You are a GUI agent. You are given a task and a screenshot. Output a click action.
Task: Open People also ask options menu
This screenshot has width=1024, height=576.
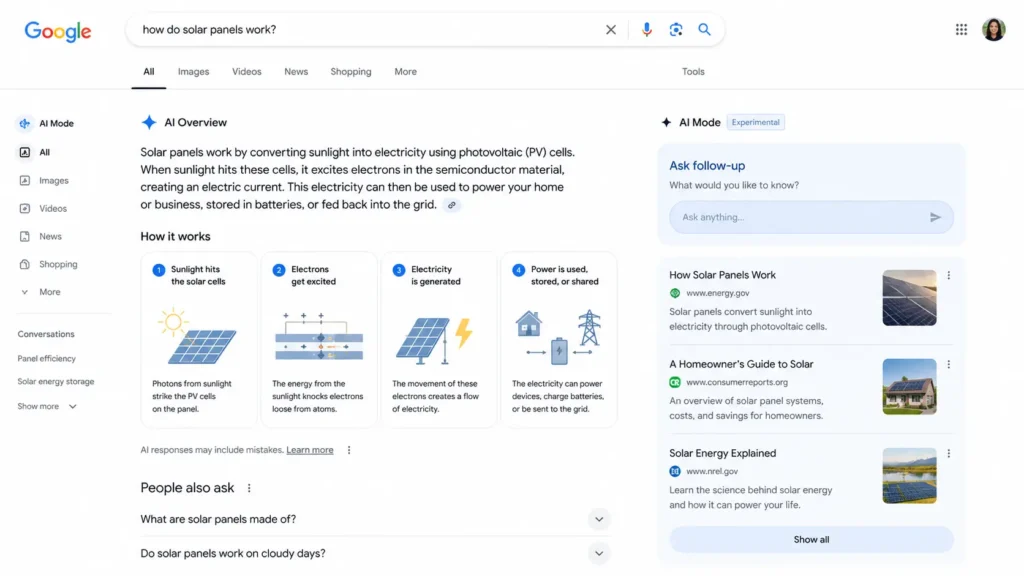[x=249, y=488]
